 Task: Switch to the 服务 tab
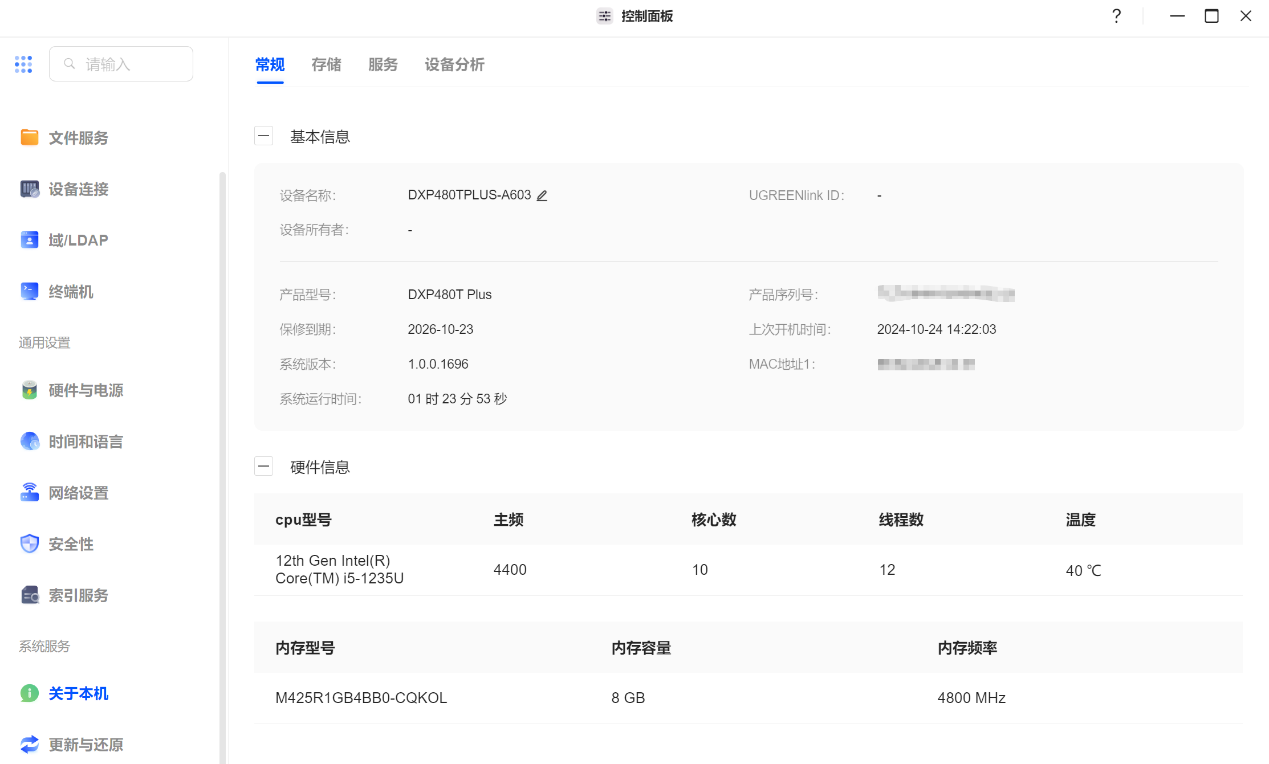tap(383, 65)
